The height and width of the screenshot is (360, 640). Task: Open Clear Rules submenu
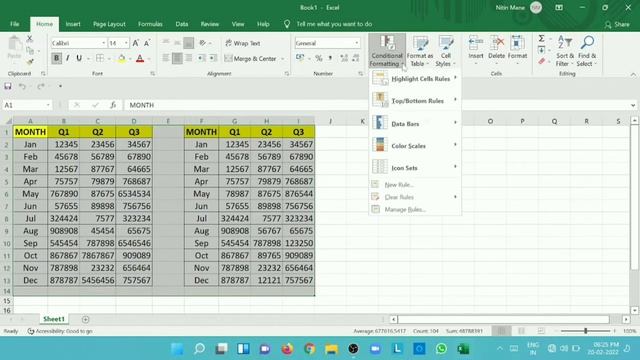[x=415, y=197]
